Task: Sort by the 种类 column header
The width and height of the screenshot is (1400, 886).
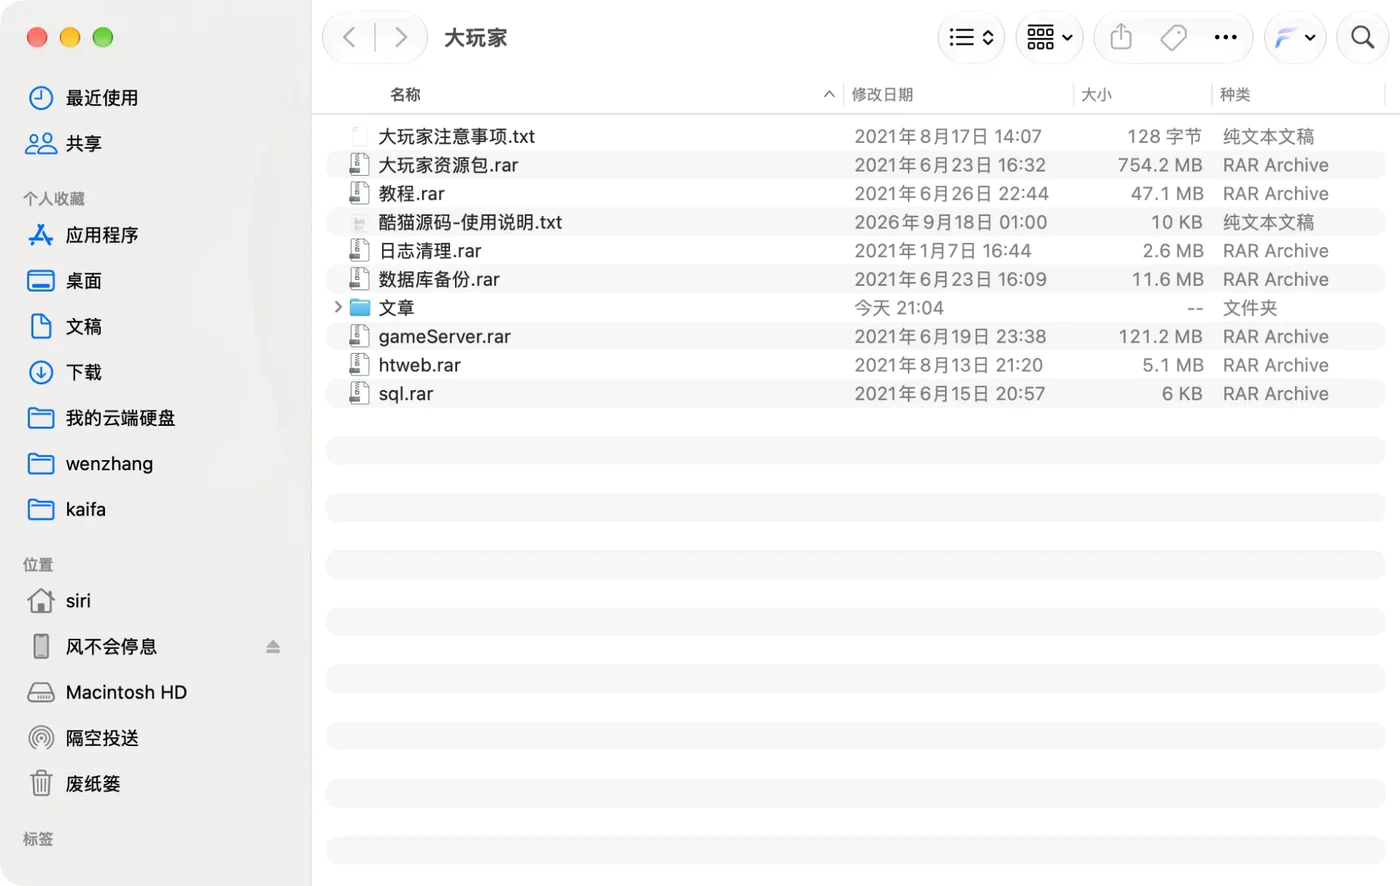Action: tap(1235, 94)
